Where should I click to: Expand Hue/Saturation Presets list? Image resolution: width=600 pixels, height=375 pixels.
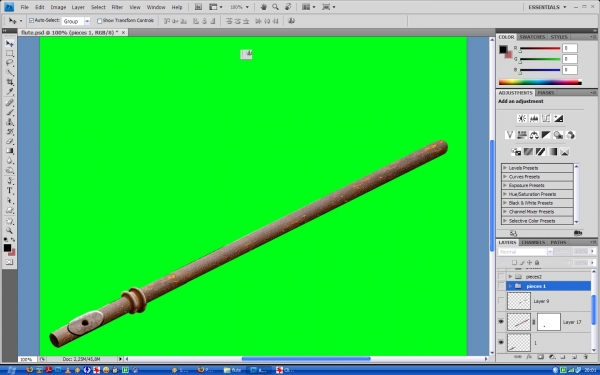point(505,194)
